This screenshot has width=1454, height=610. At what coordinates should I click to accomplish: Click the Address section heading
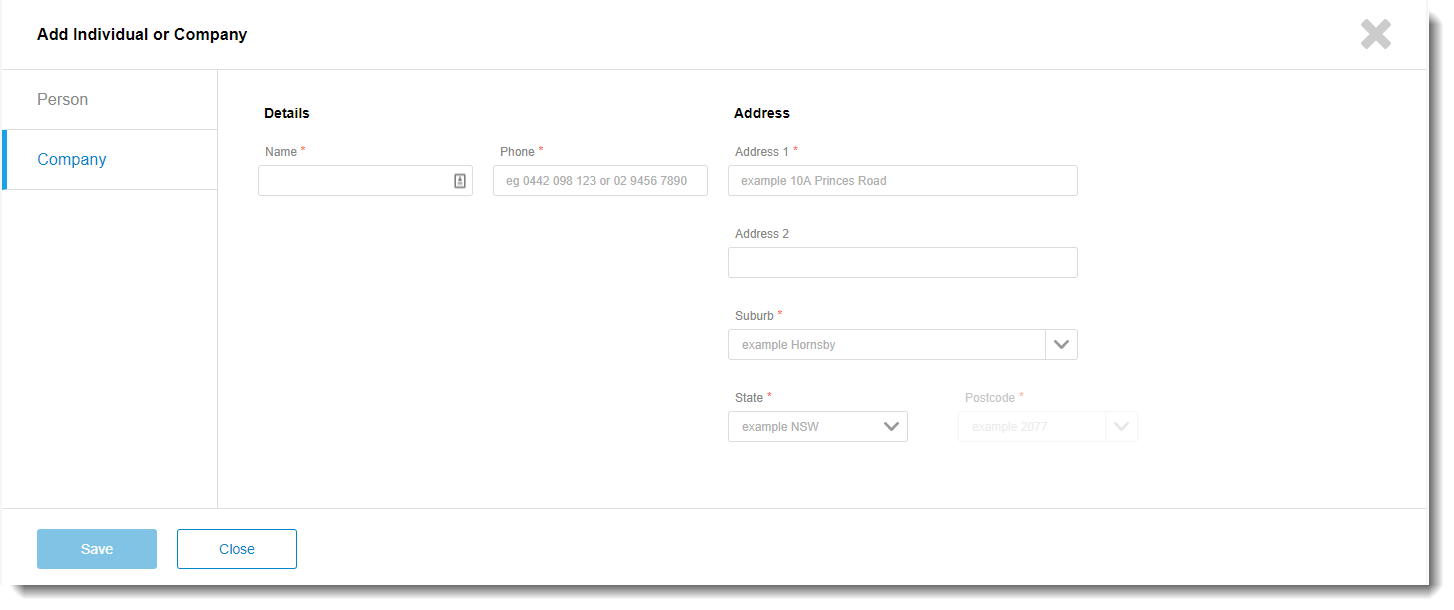pyautogui.click(x=762, y=113)
